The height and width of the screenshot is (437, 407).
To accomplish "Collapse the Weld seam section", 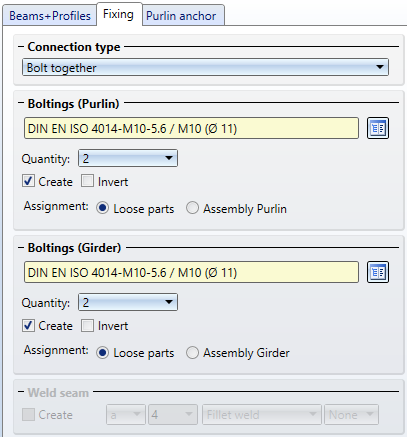I will (21, 393).
